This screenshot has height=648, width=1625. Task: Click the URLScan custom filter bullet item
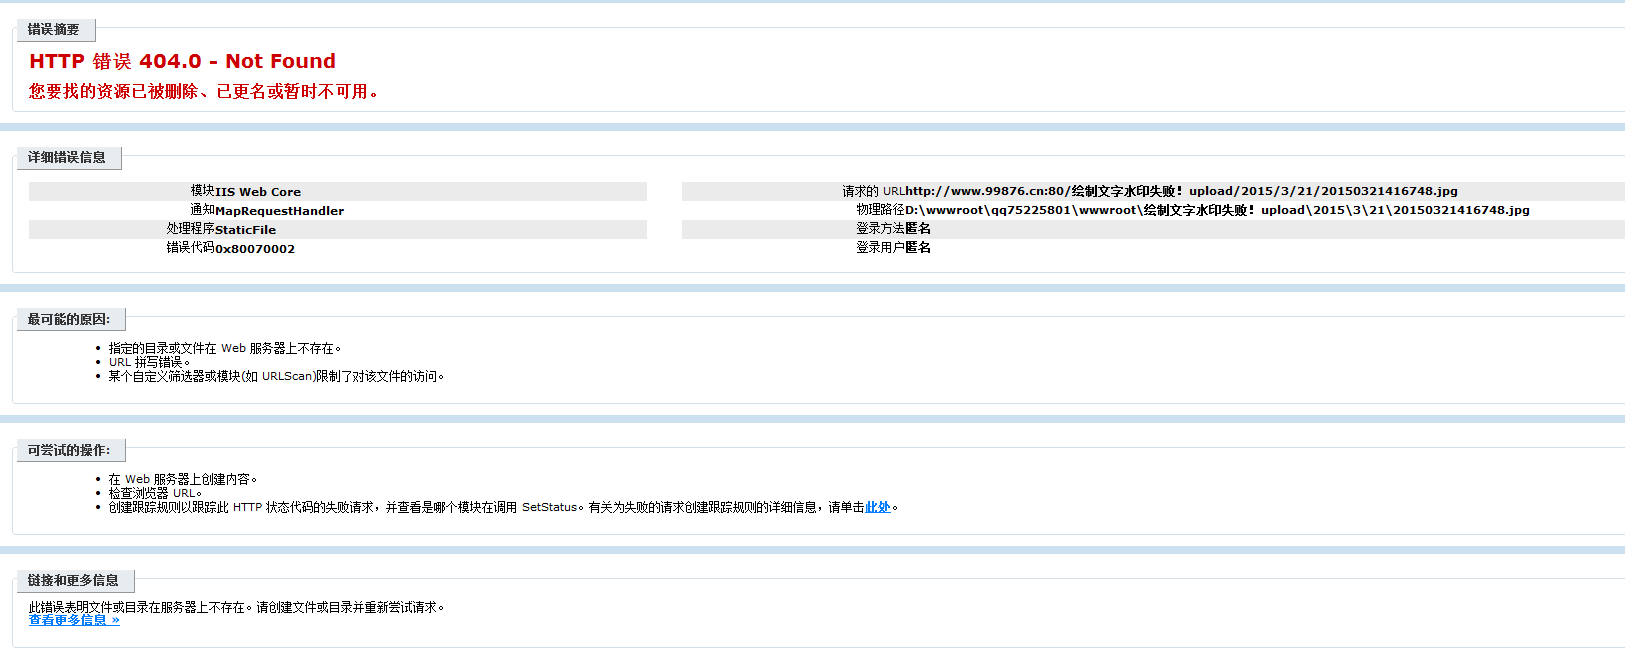point(276,376)
